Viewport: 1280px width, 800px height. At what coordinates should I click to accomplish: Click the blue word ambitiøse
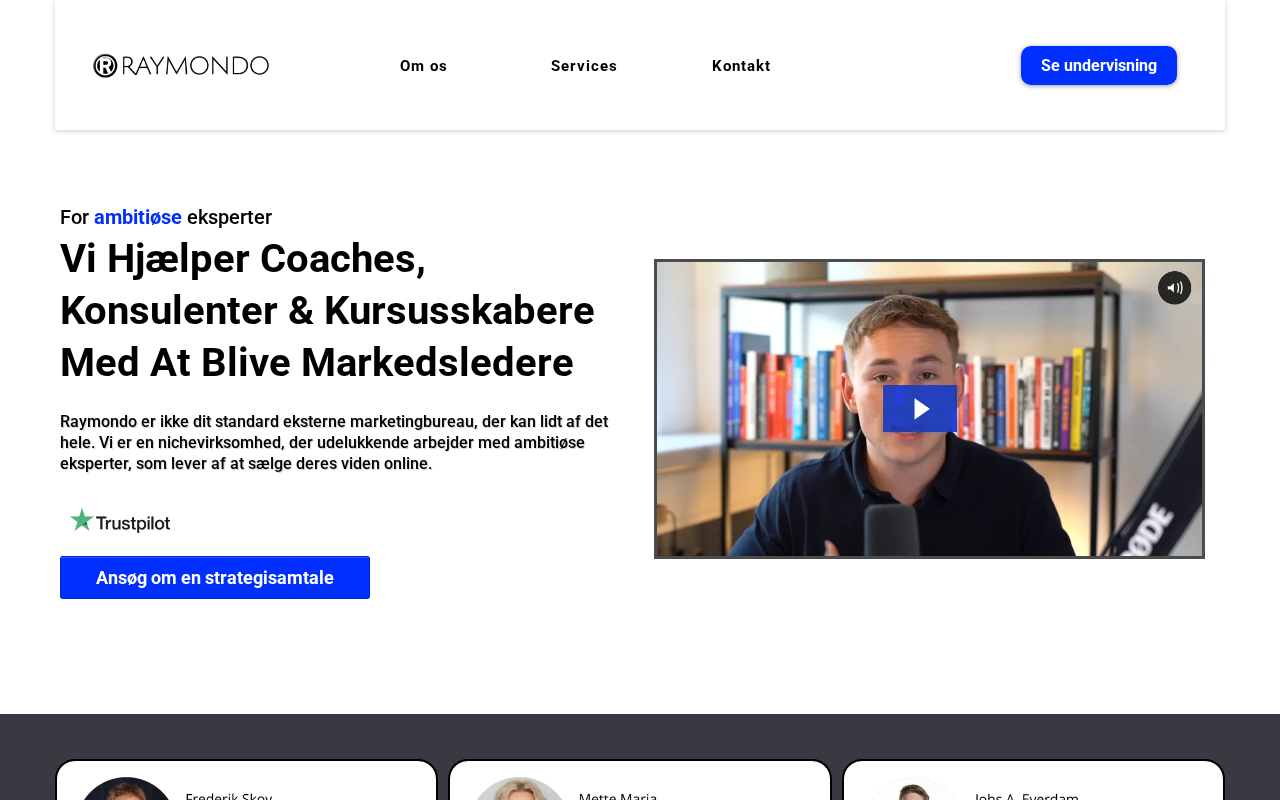(138, 217)
